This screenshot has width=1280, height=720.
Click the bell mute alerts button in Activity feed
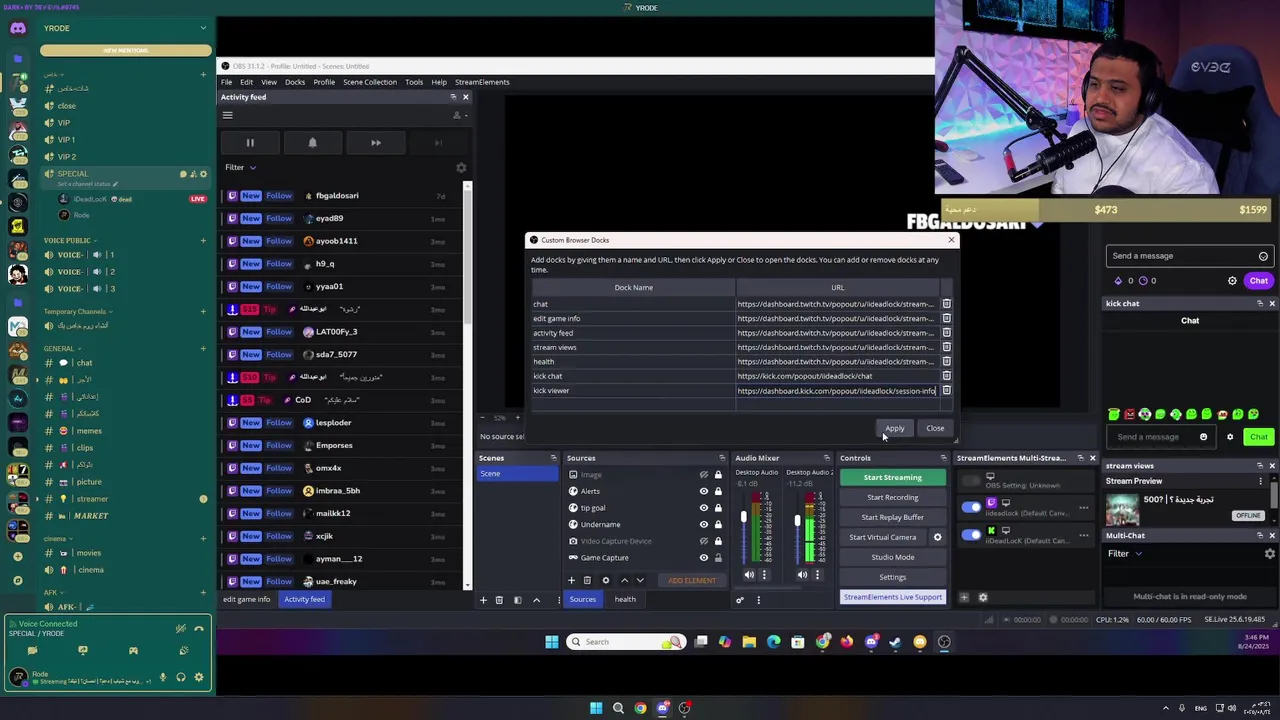(x=312, y=143)
